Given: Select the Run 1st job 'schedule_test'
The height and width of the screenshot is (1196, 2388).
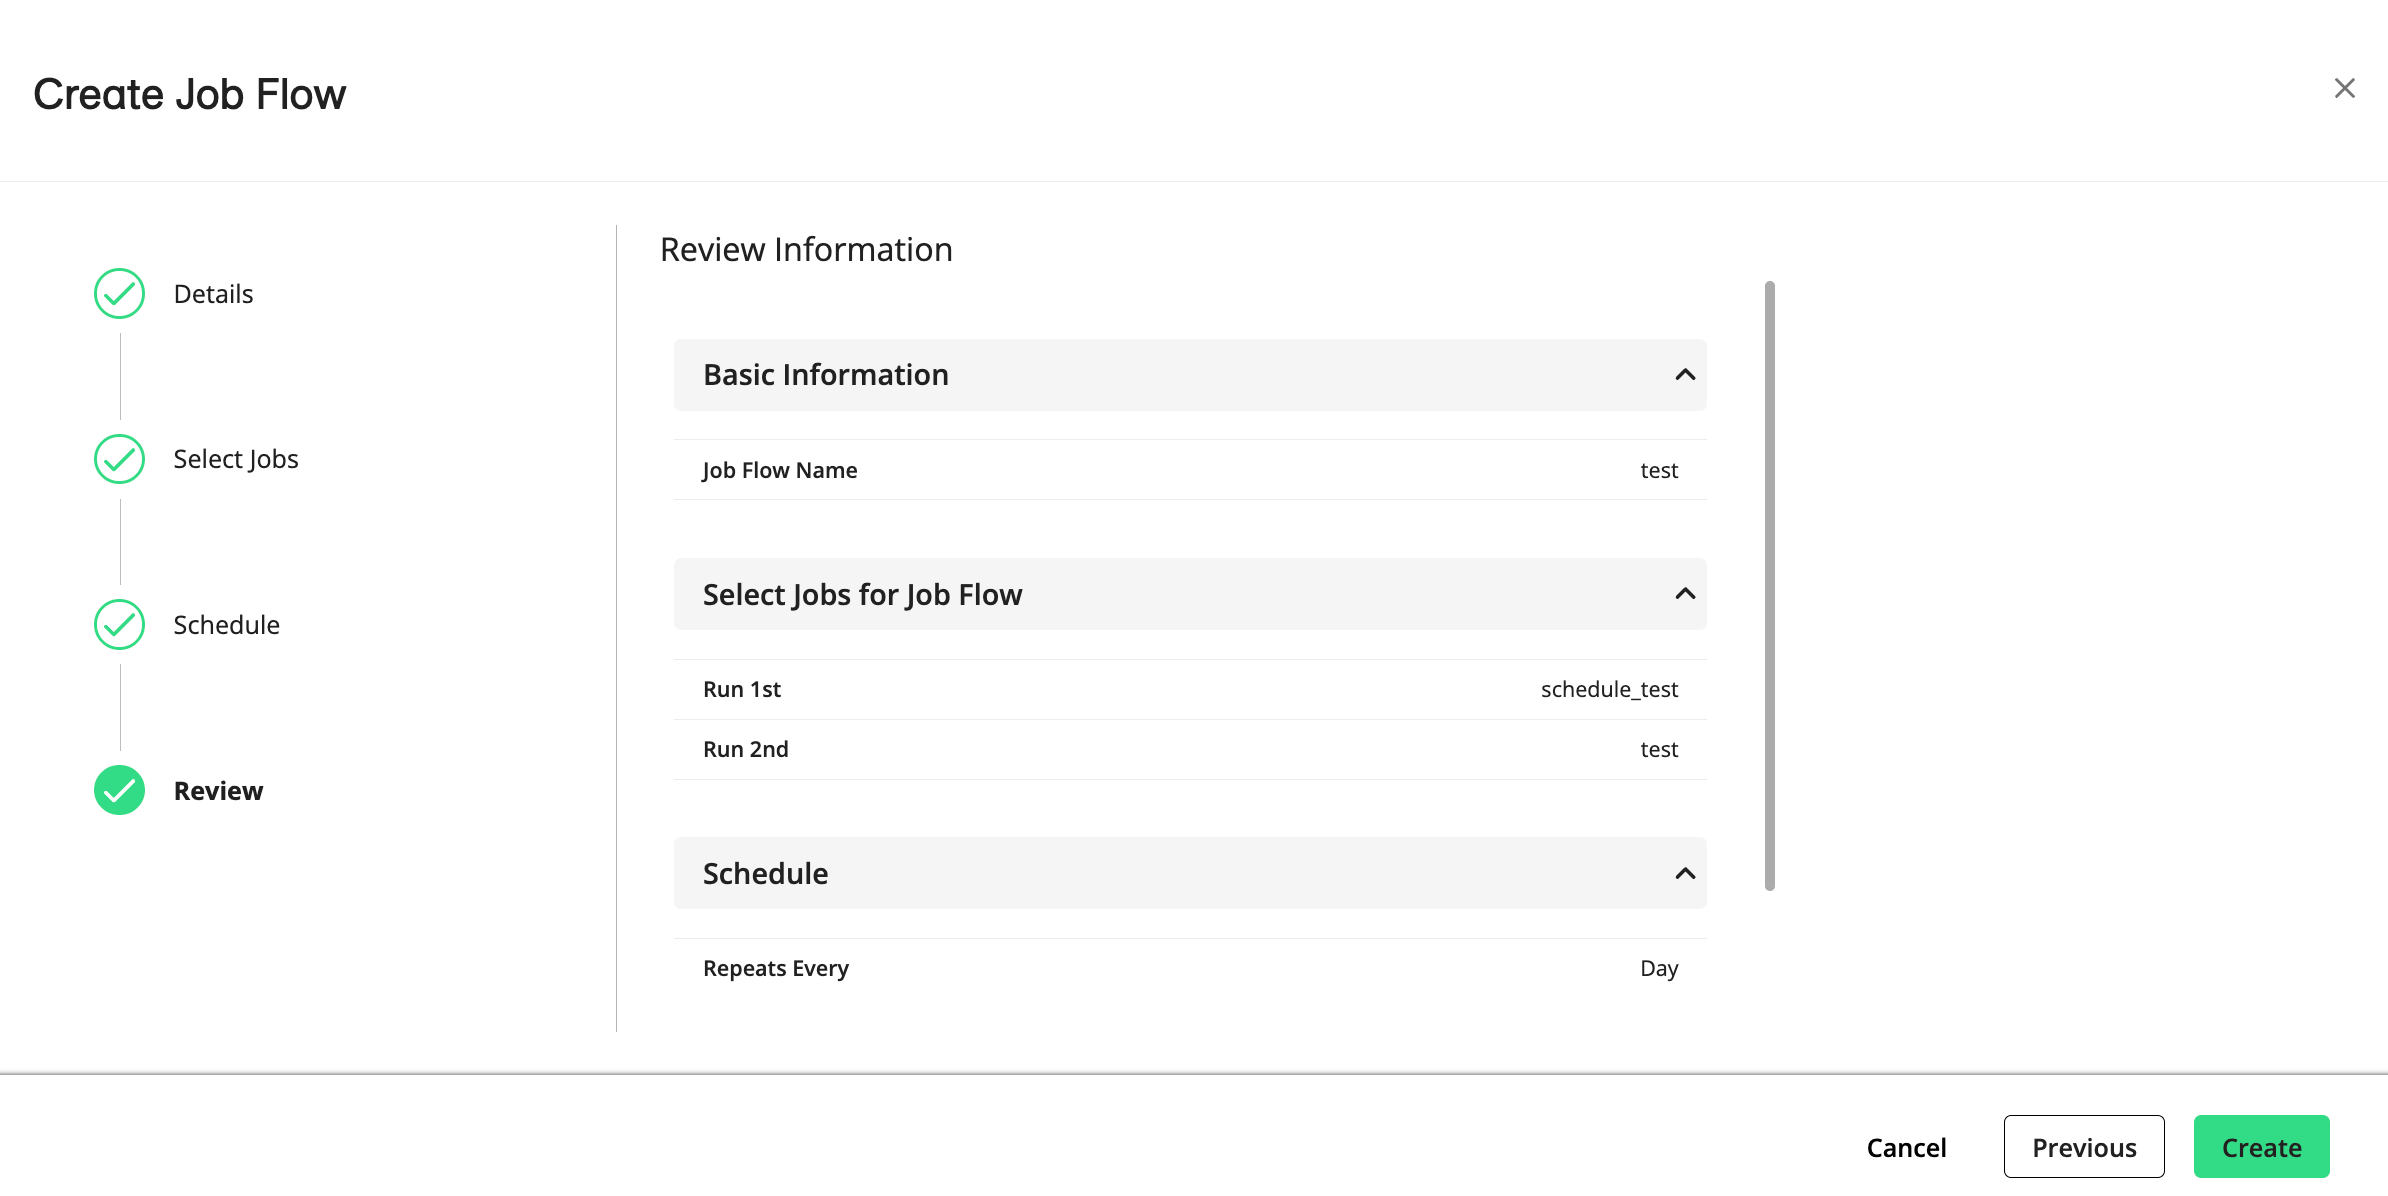Looking at the screenshot, I should point(1609,688).
